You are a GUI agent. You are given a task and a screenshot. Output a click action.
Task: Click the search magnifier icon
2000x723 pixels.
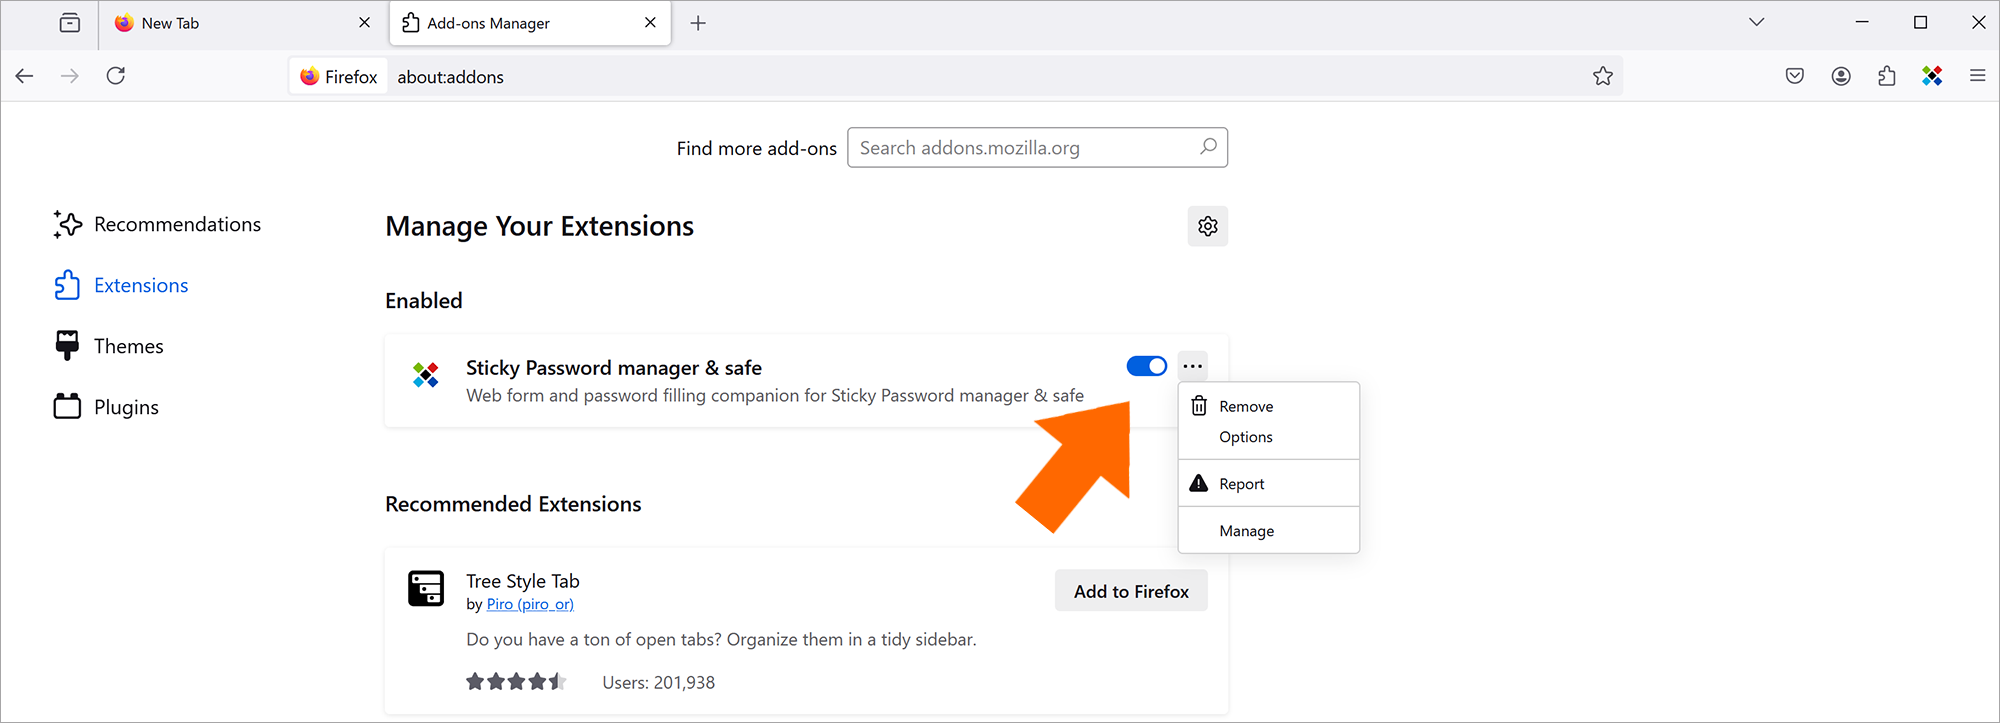tap(1208, 147)
